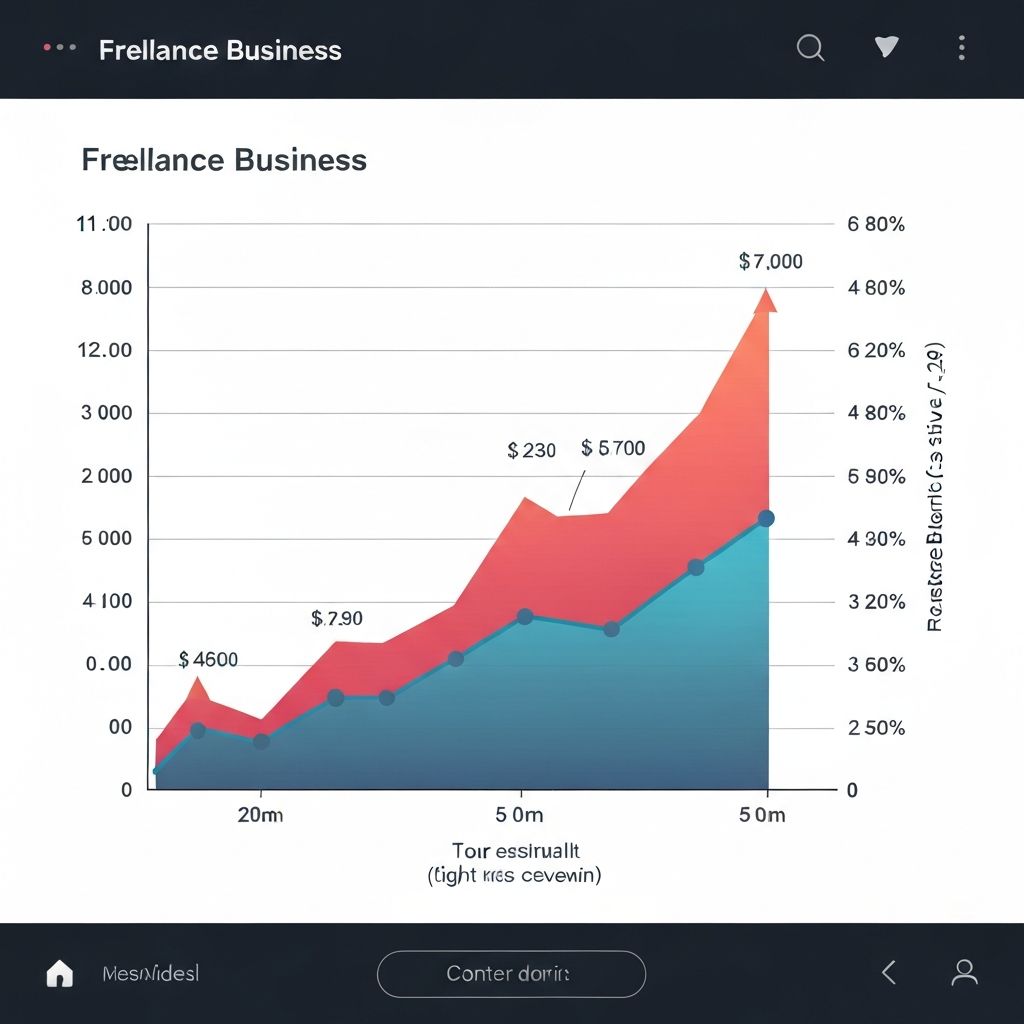
Task: Open the vertical three-dot overflow menu
Action: pos(961,46)
